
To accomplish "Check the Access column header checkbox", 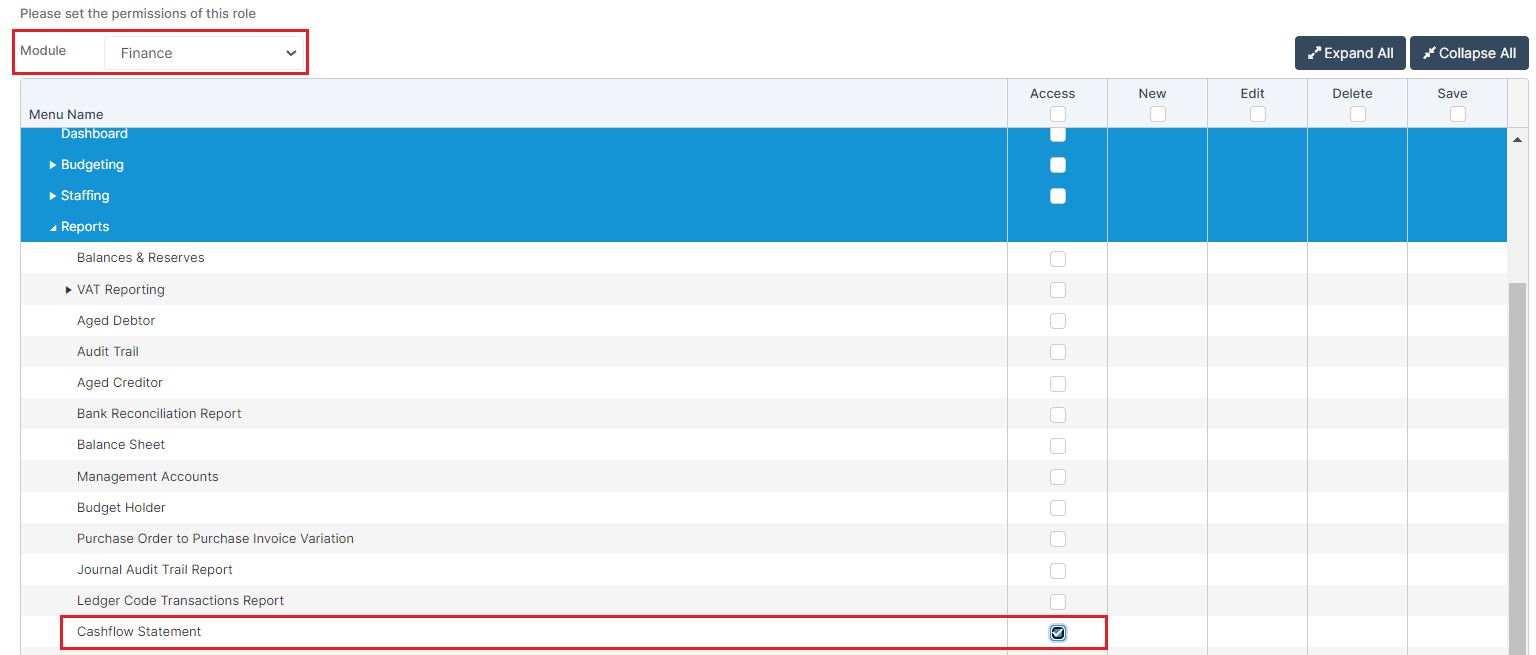I will pos(1058,114).
